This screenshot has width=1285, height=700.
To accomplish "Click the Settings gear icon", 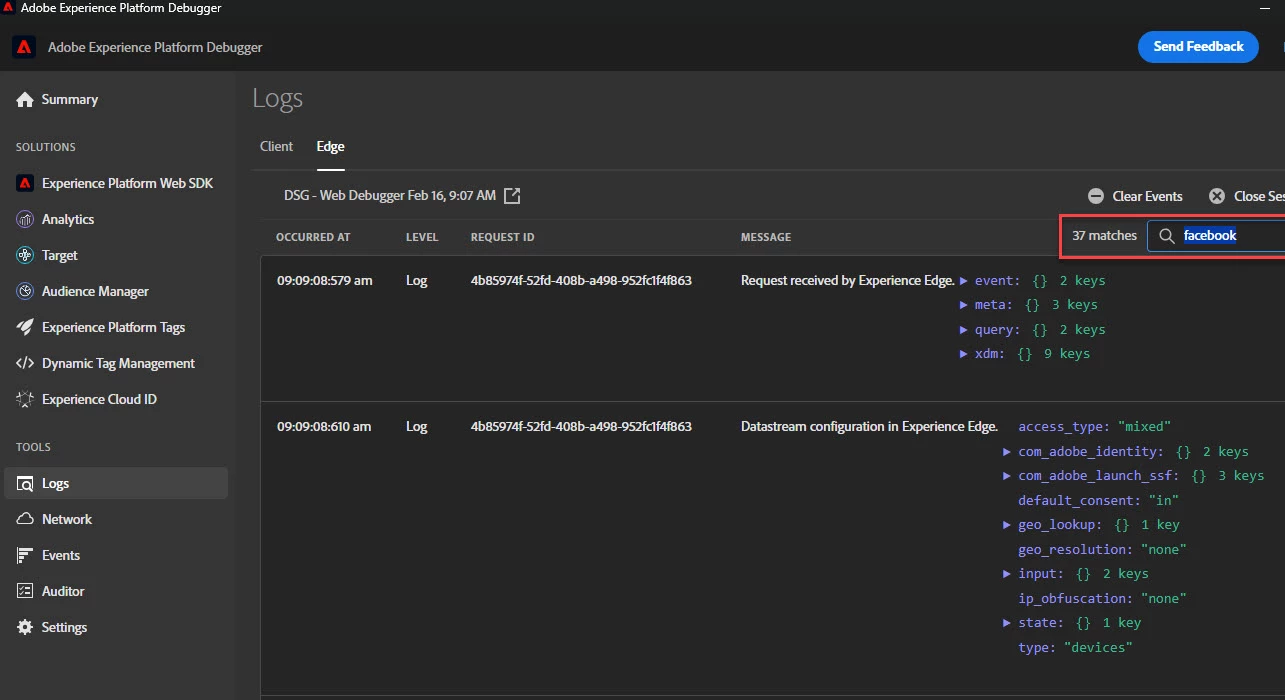I will pos(25,627).
